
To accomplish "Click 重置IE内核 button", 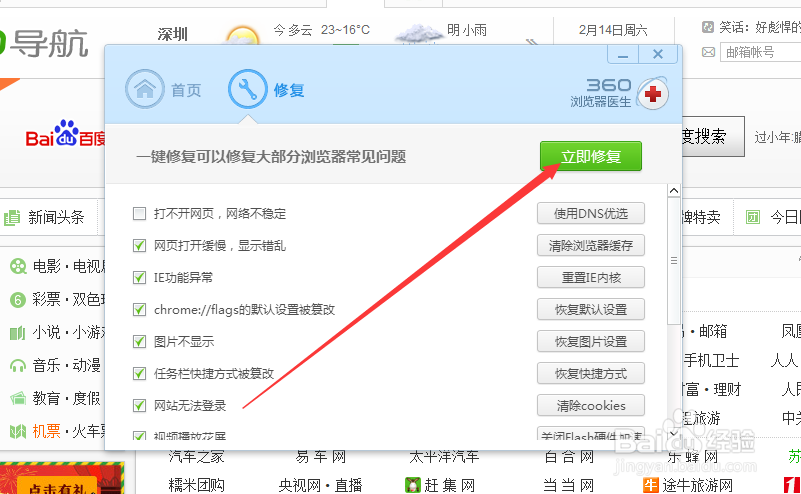I will [x=591, y=277].
